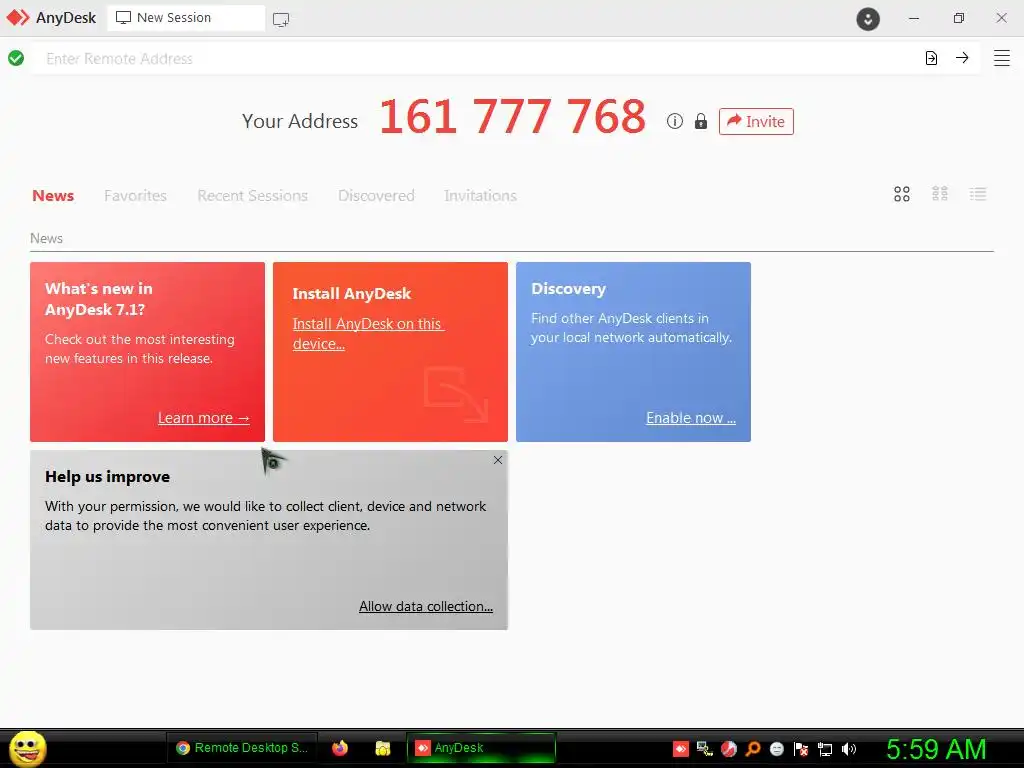This screenshot has height=768, width=1024.
Task: Select the News tab
Action: [53, 195]
